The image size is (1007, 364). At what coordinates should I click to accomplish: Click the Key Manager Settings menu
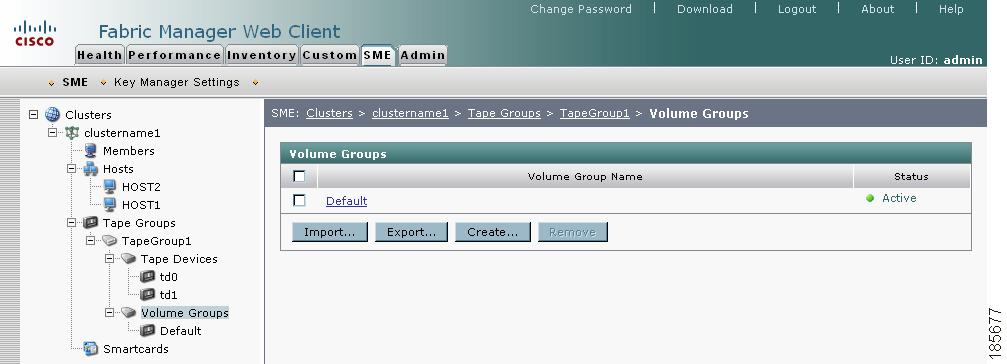click(x=177, y=82)
